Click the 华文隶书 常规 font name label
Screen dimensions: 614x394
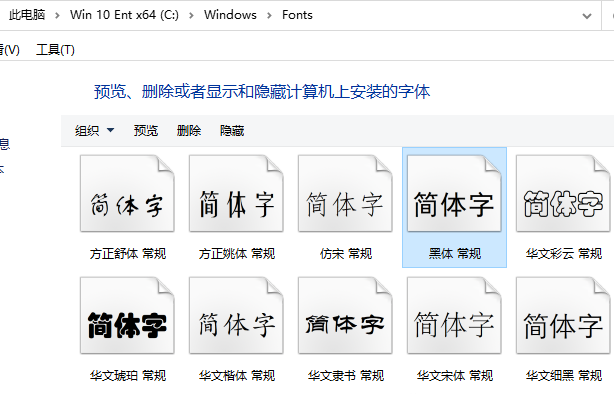point(346,376)
